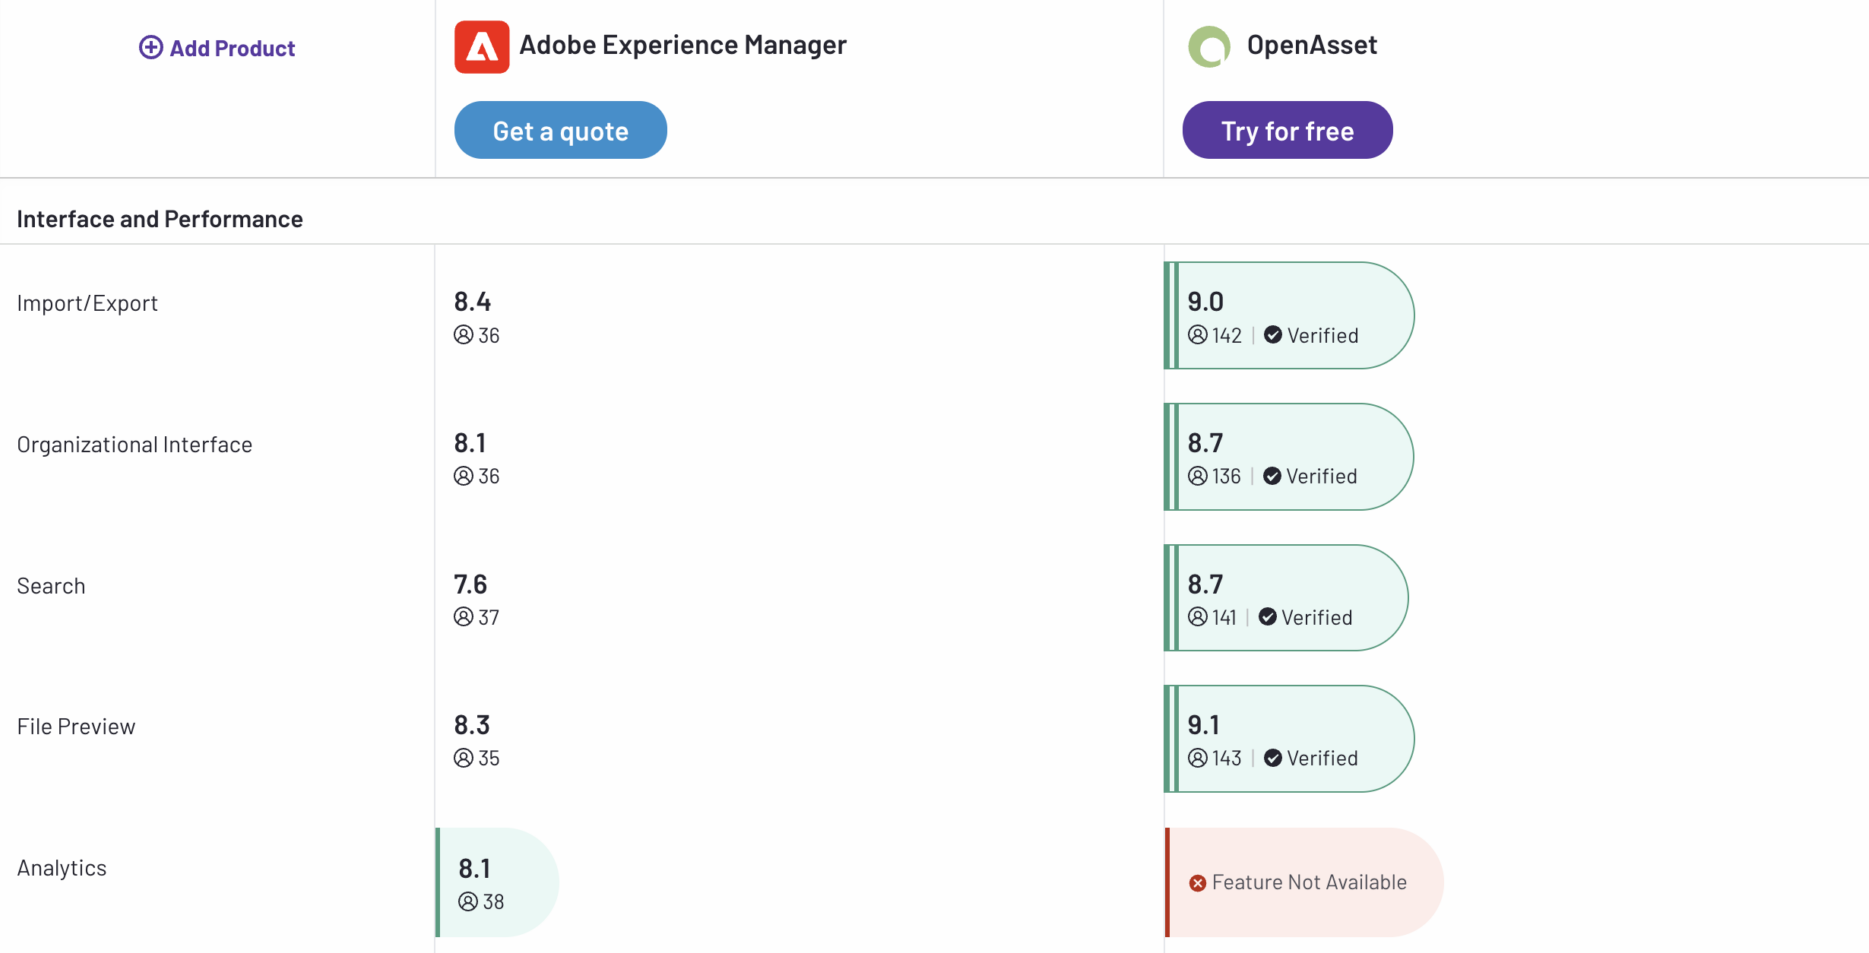Click Verified checkmark in File Preview row
This screenshot has width=1869, height=953.
click(1273, 758)
